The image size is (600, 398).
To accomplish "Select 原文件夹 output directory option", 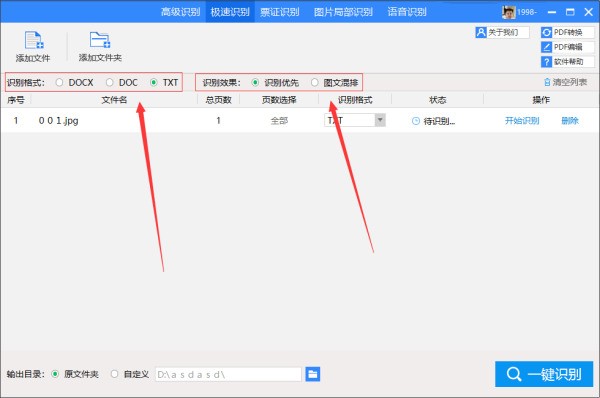I will pos(55,374).
